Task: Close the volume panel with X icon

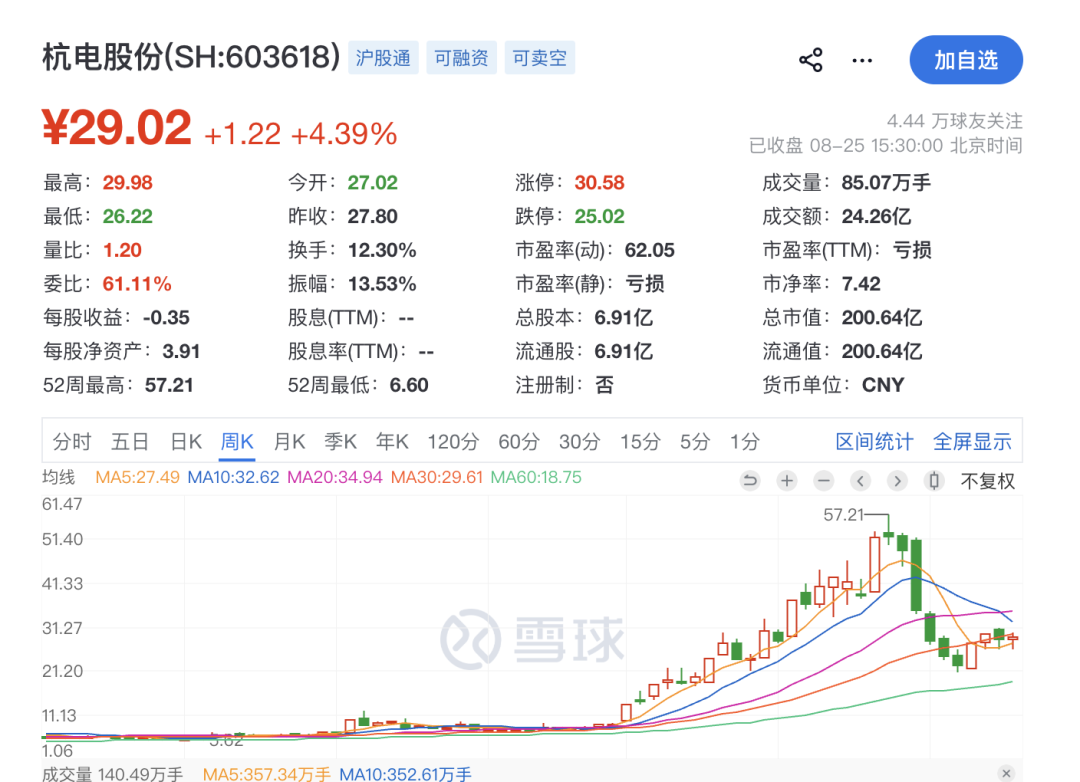Action: 1006,773
